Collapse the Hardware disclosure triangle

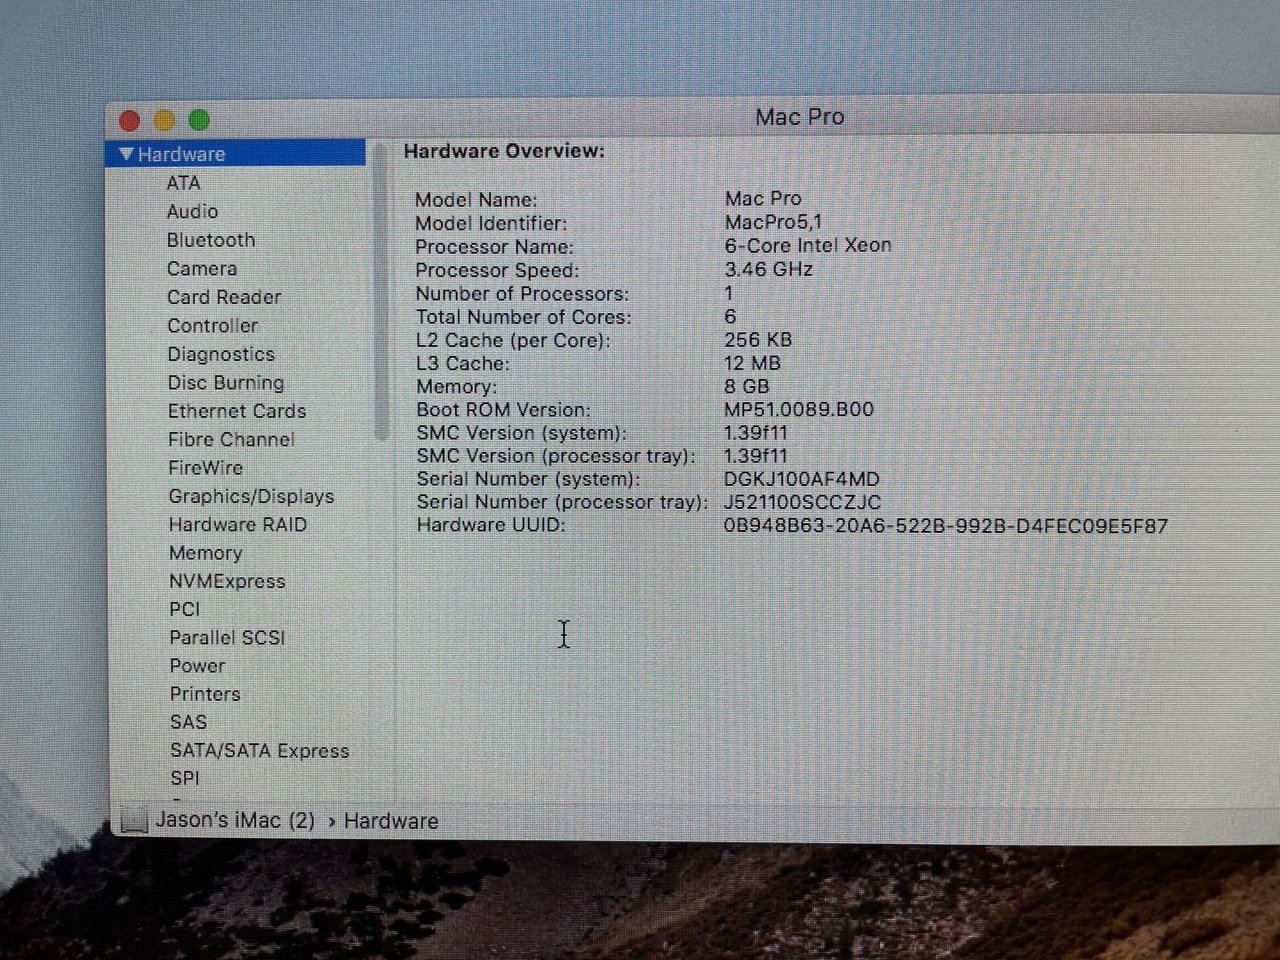(126, 154)
